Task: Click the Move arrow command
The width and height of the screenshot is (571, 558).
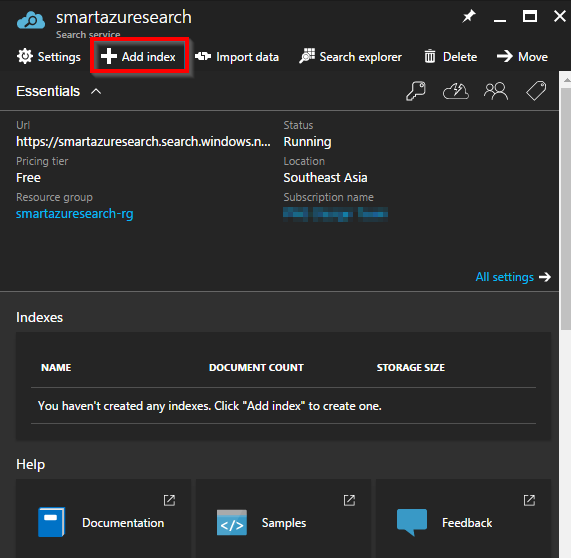Action: [x=523, y=57]
